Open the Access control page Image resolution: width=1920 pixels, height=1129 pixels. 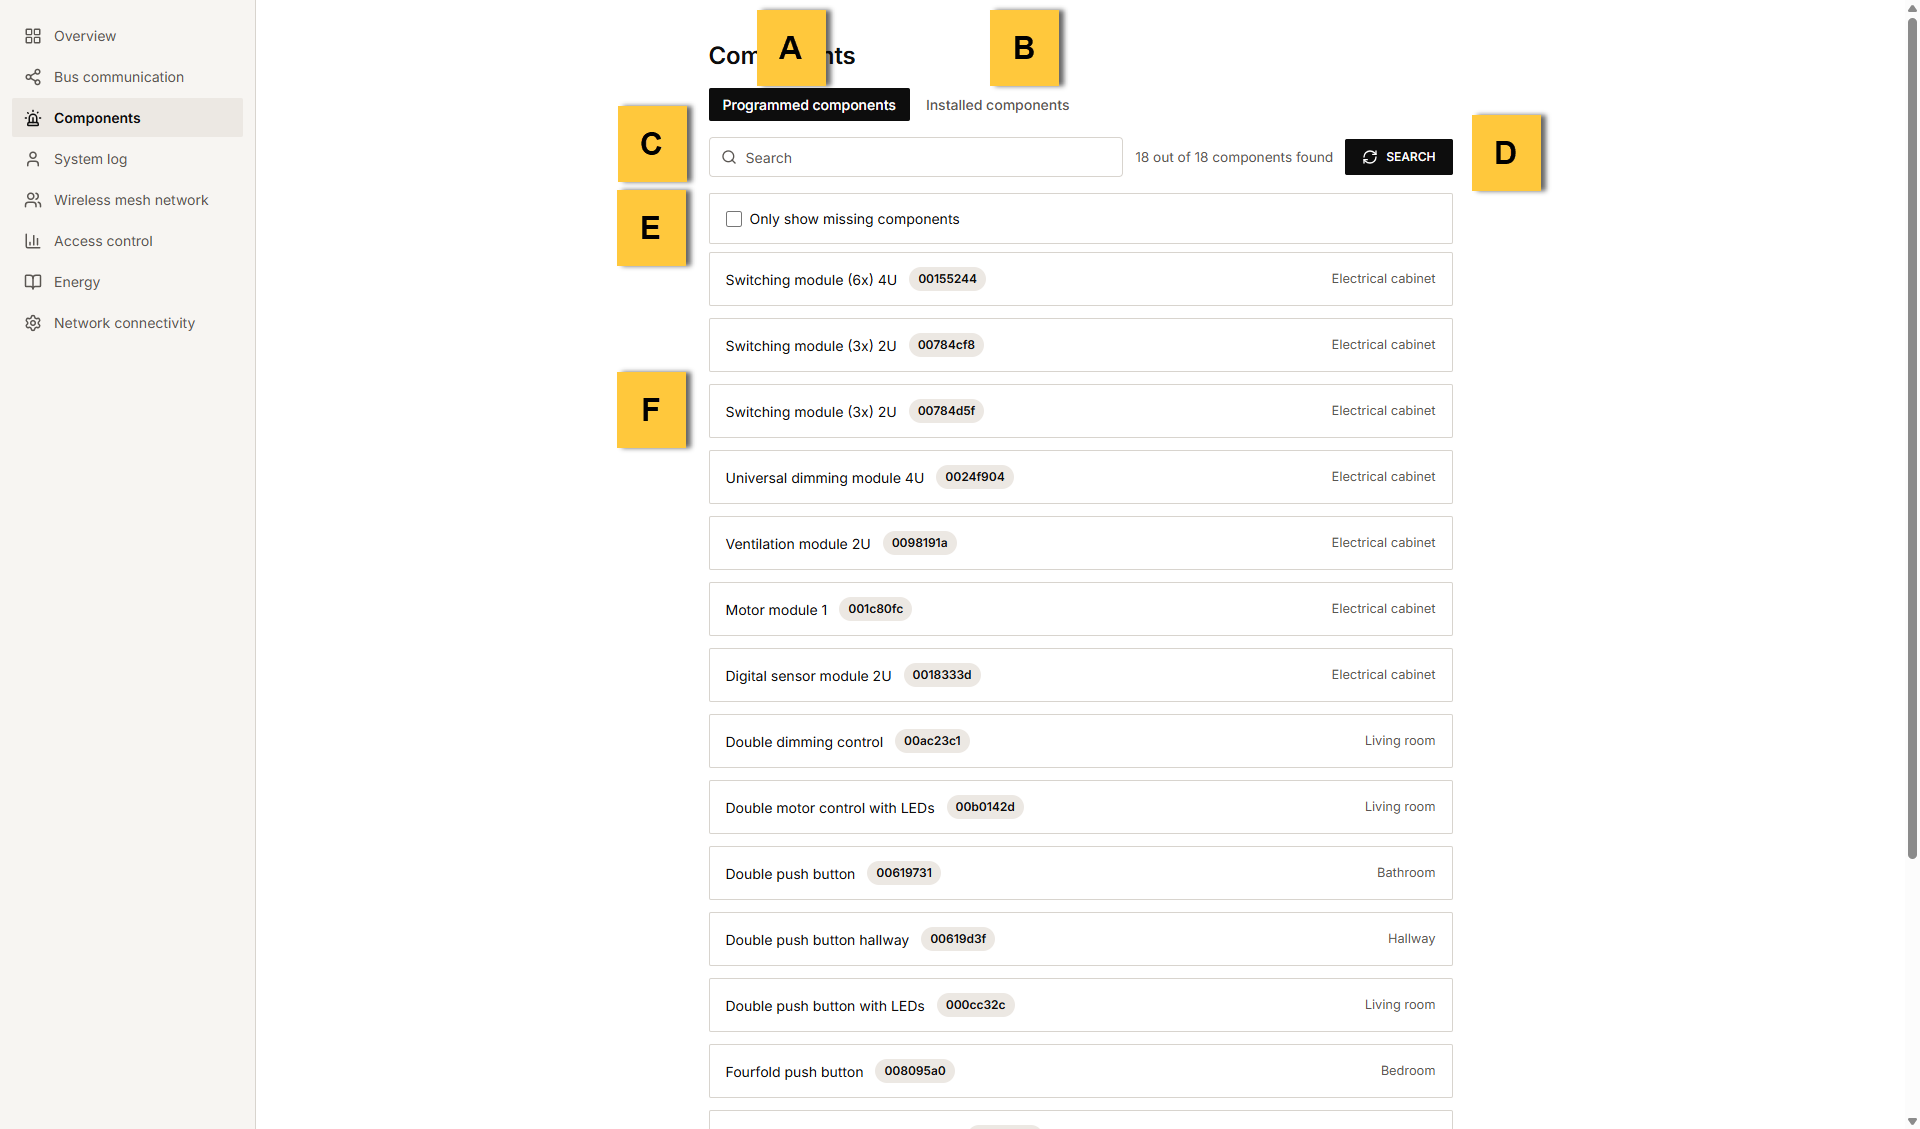point(127,241)
